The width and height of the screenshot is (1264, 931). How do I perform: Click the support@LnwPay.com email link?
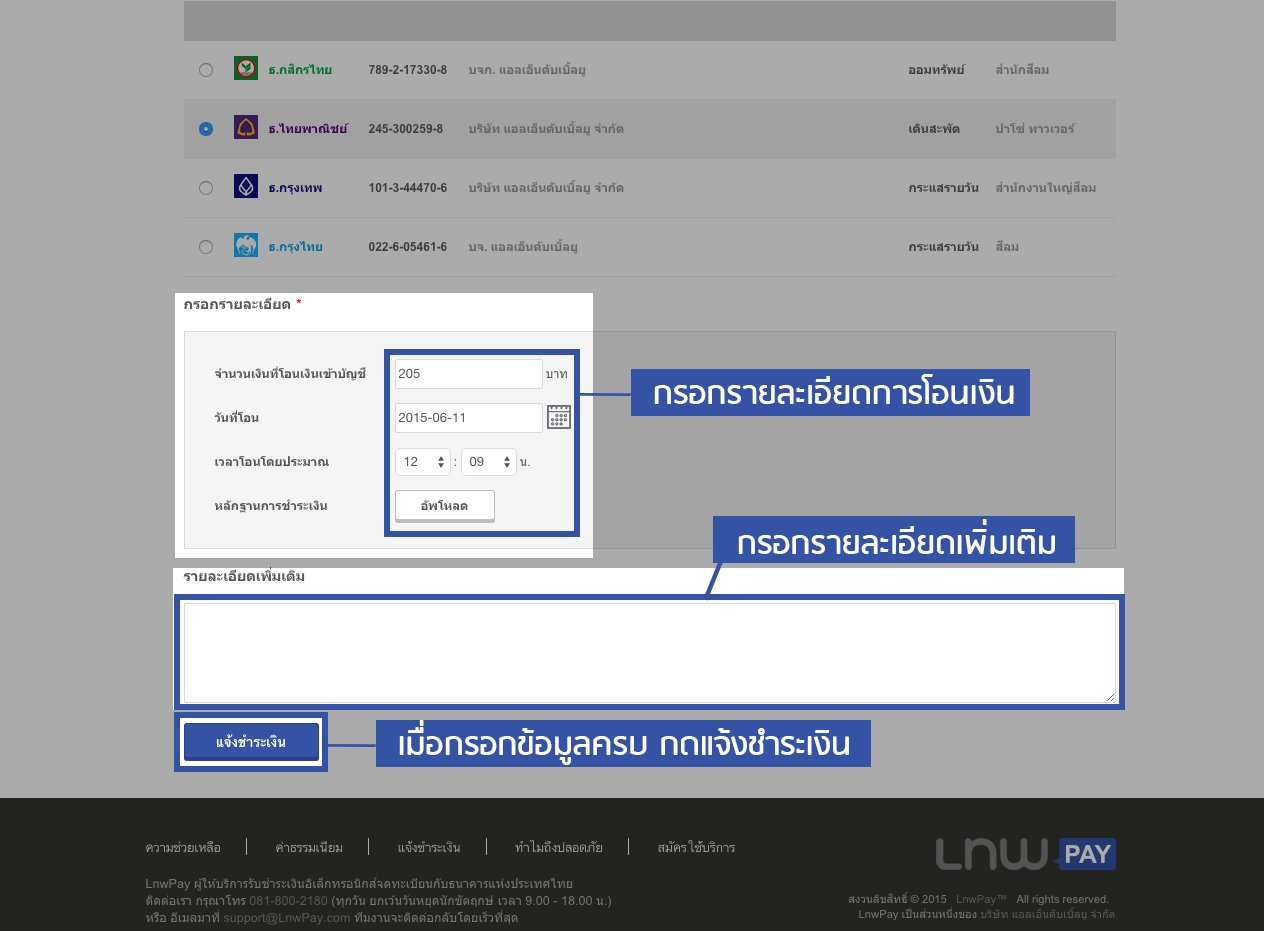point(286,917)
